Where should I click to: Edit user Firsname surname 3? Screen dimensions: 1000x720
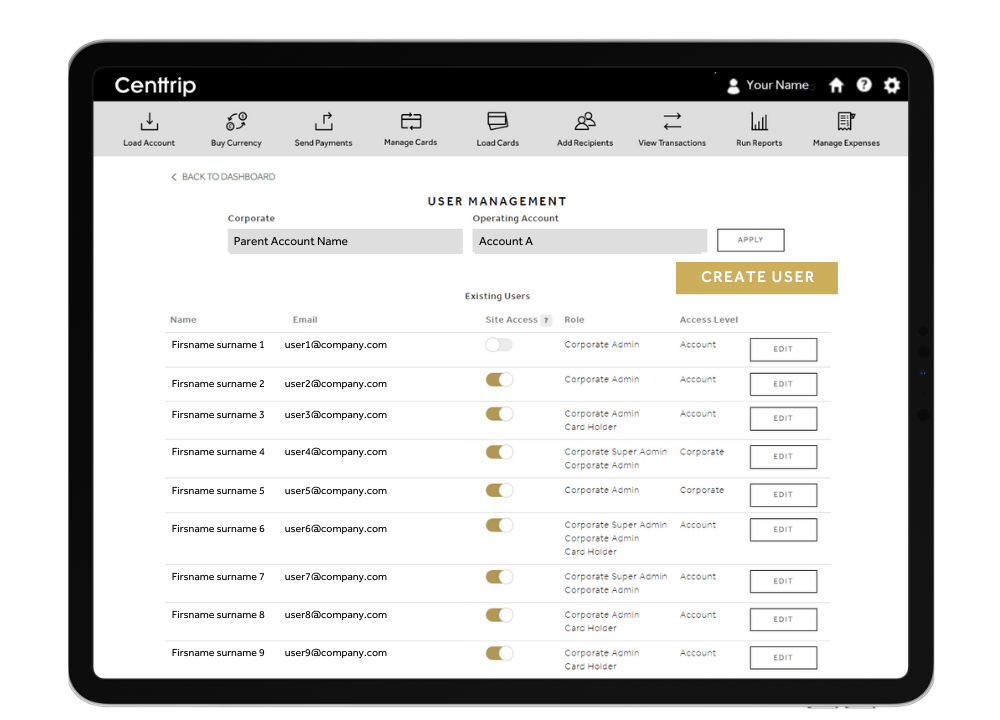point(783,419)
